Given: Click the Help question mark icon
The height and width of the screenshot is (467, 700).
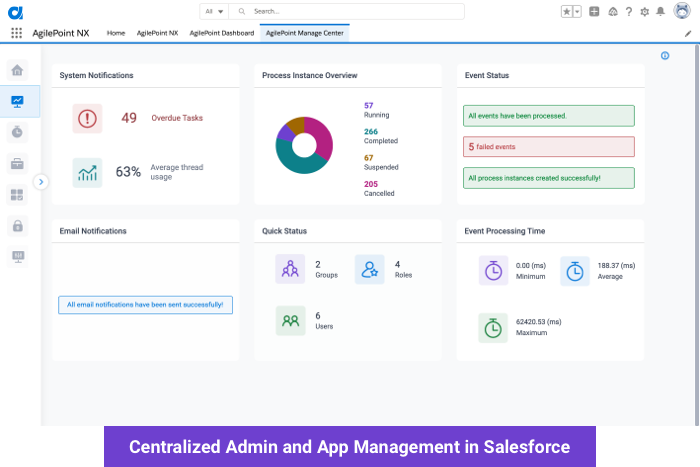Looking at the screenshot, I should coord(627,11).
